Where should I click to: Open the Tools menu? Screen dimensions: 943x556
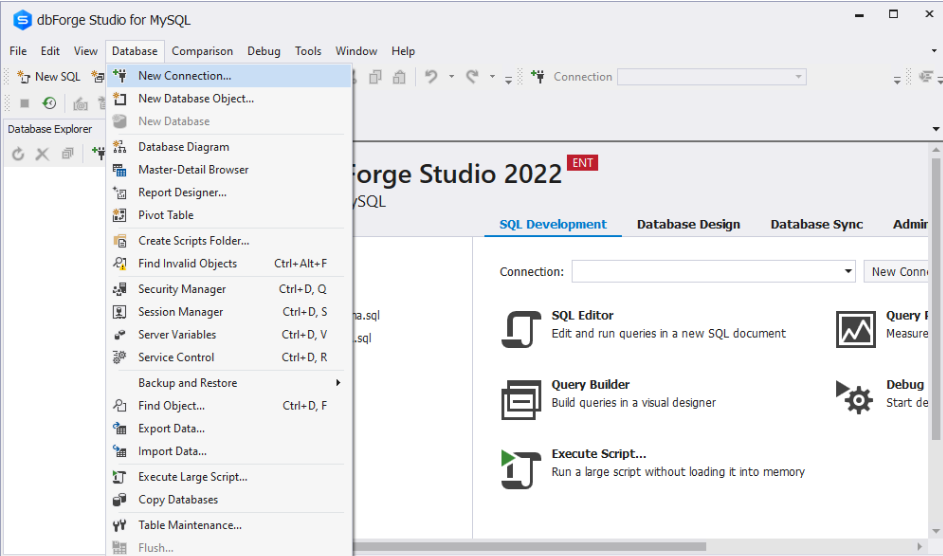pyautogui.click(x=308, y=51)
